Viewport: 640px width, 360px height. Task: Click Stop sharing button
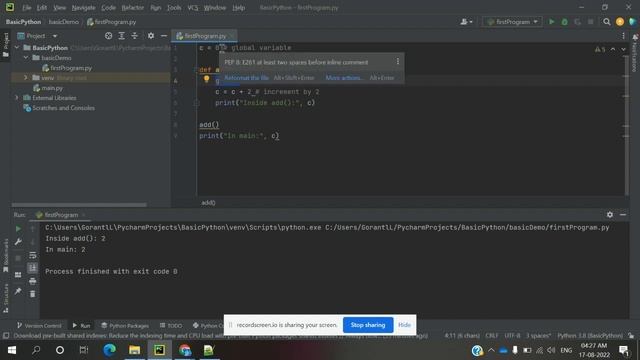tap(368, 325)
